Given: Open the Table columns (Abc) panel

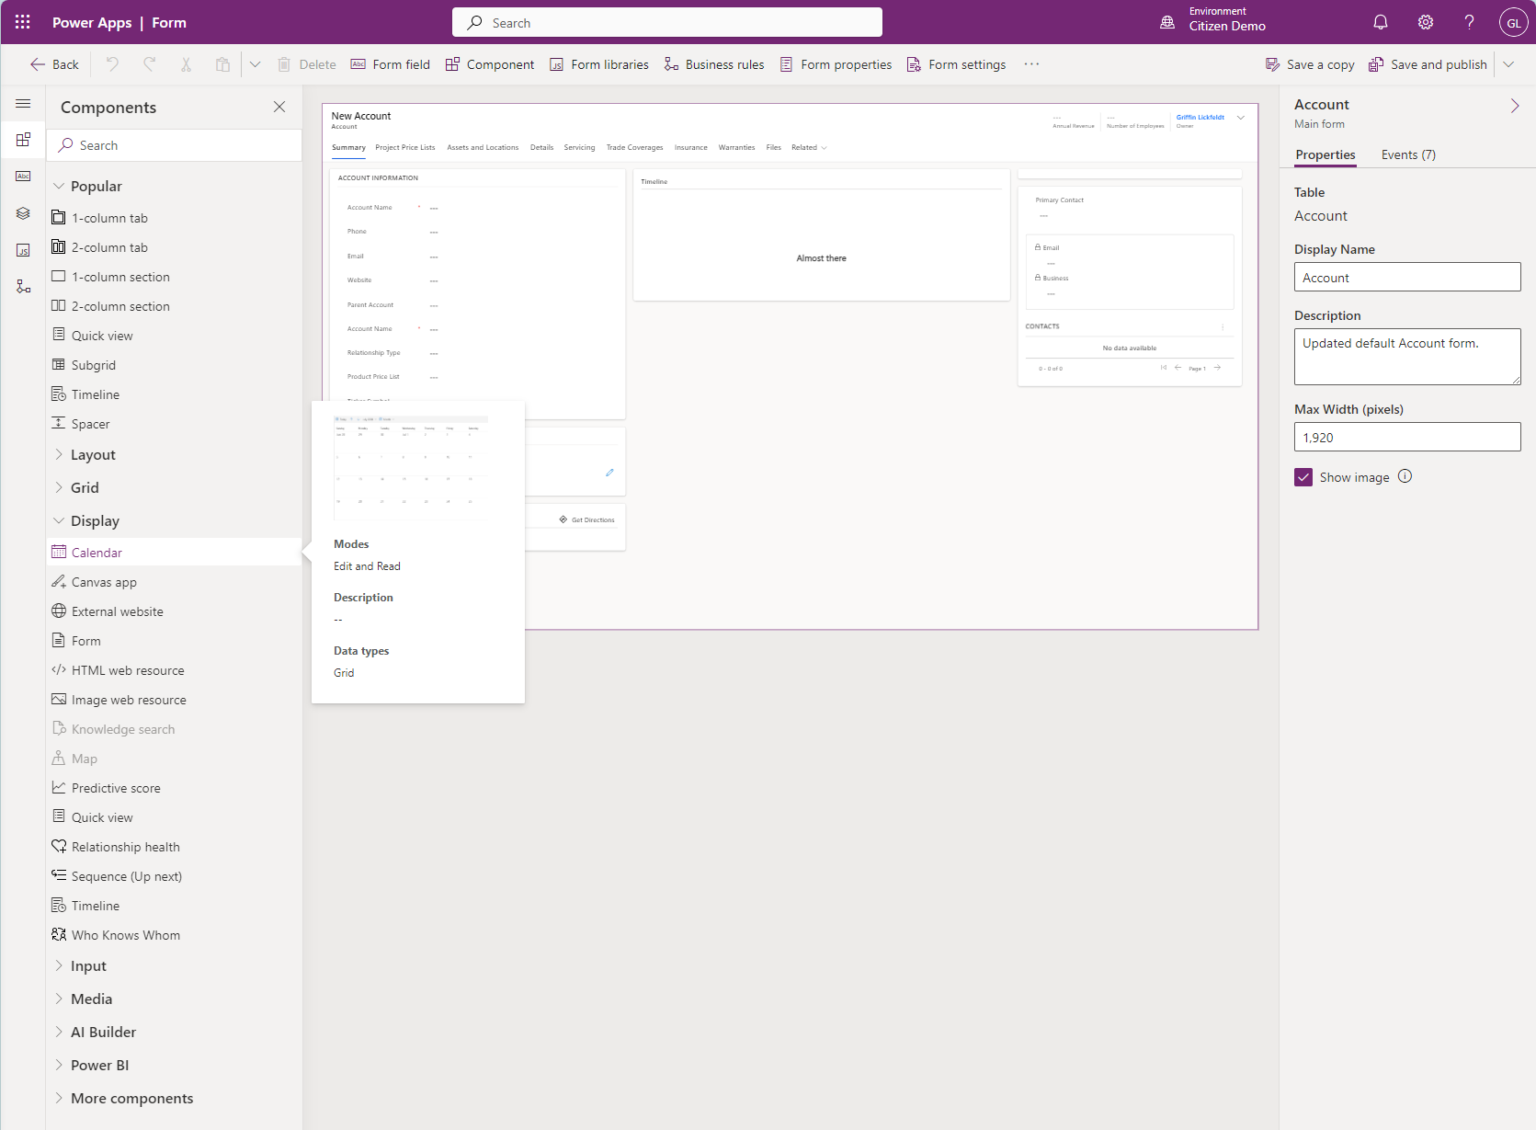Looking at the screenshot, I should click(23, 175).
